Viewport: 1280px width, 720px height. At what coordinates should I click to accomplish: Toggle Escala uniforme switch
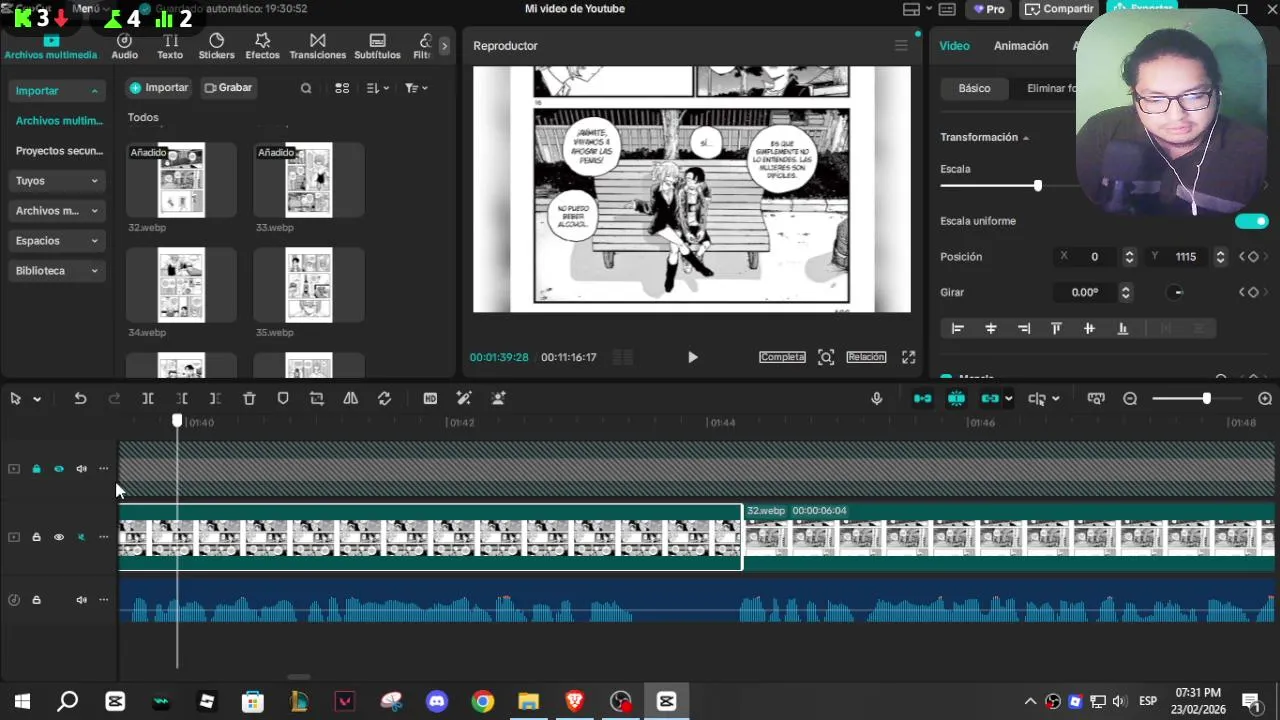1251,221
